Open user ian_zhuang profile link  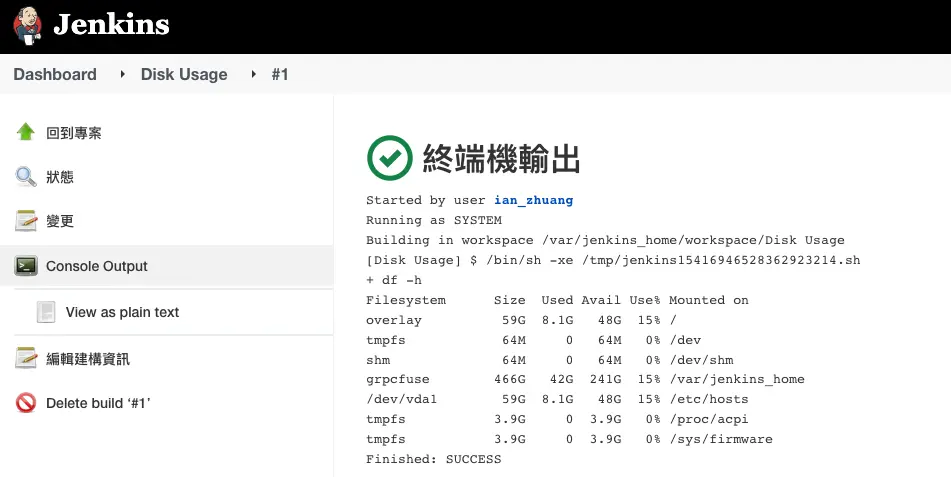click(534, 200)
